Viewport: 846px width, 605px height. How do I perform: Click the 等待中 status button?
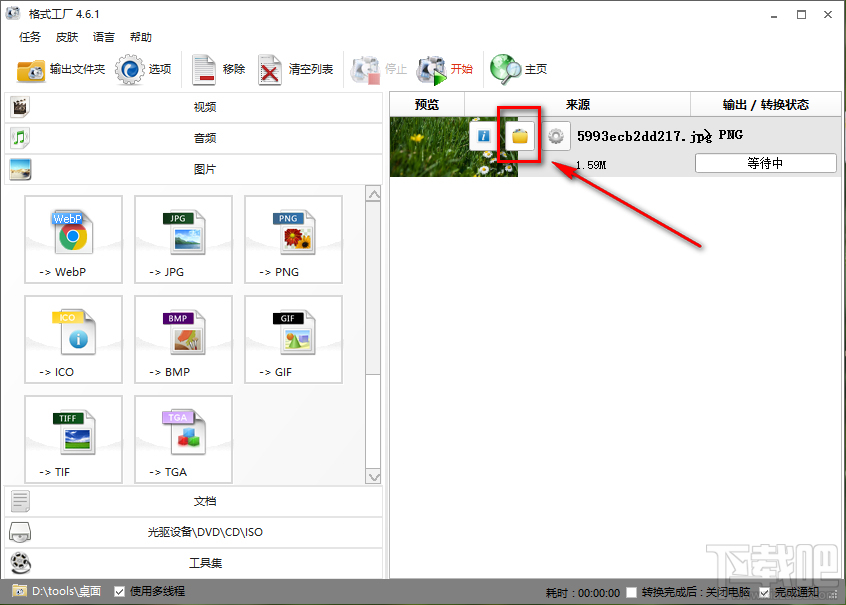(x=766, y=163)
